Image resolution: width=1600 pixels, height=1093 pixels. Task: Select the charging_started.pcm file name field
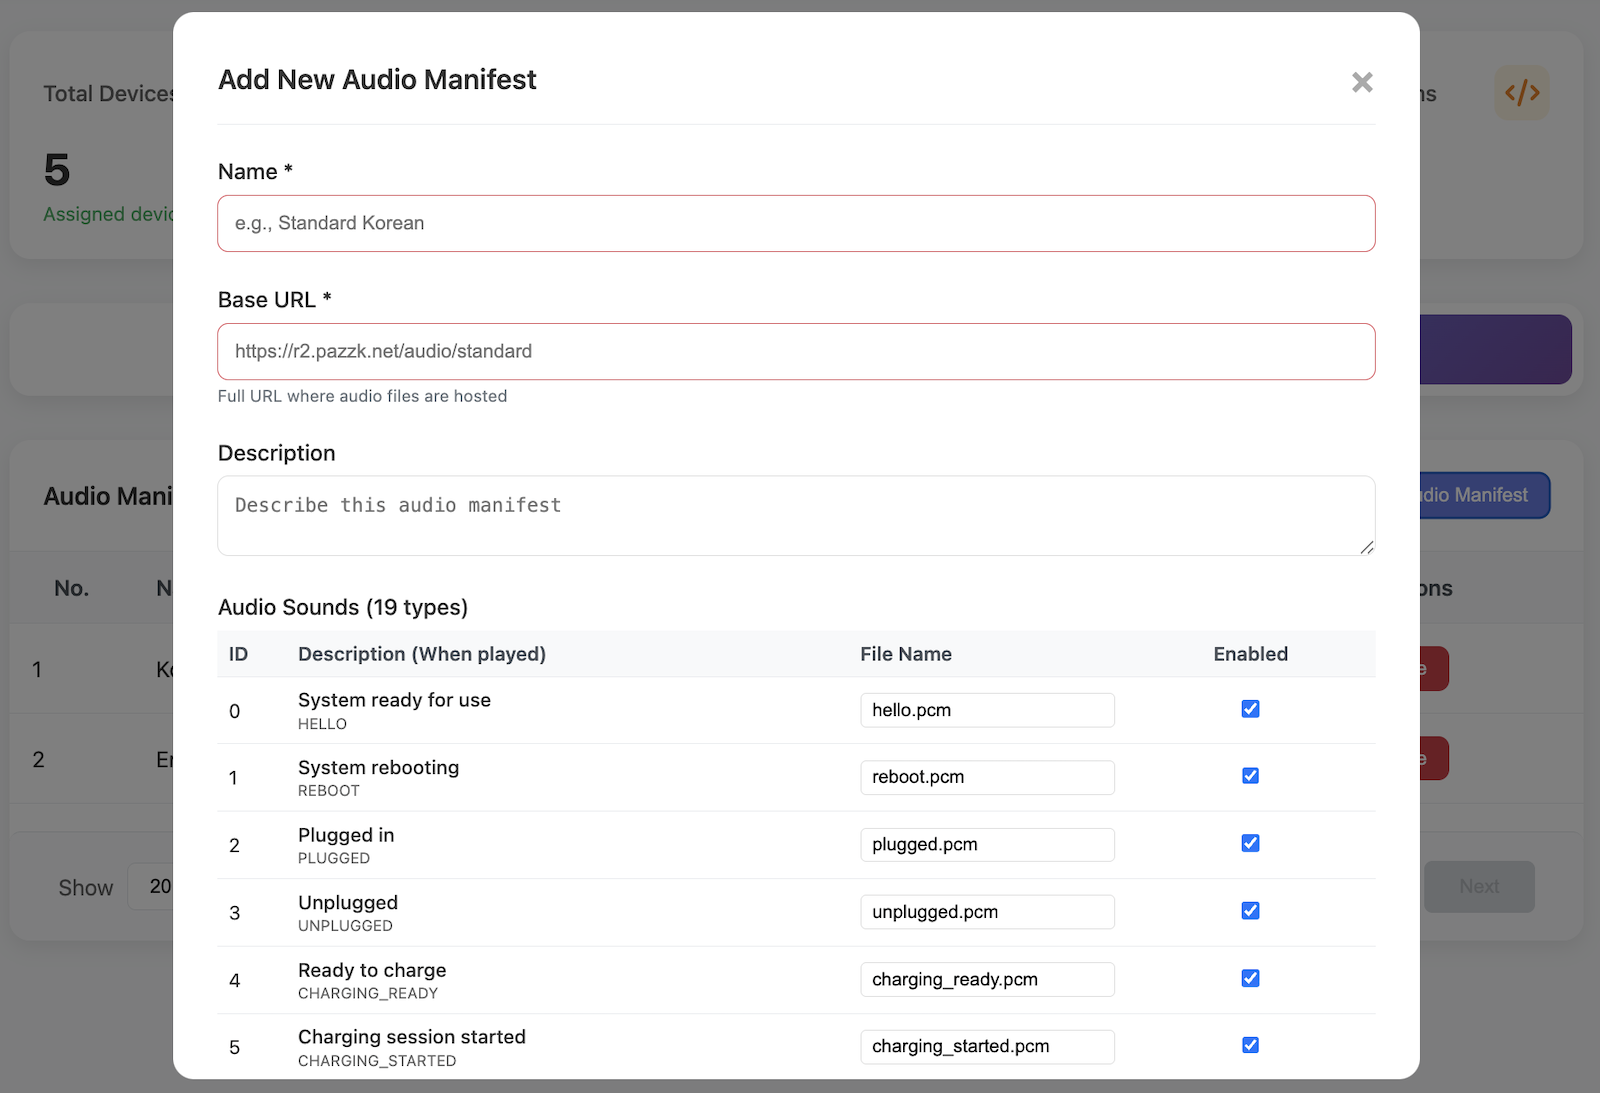(987, 1046)
